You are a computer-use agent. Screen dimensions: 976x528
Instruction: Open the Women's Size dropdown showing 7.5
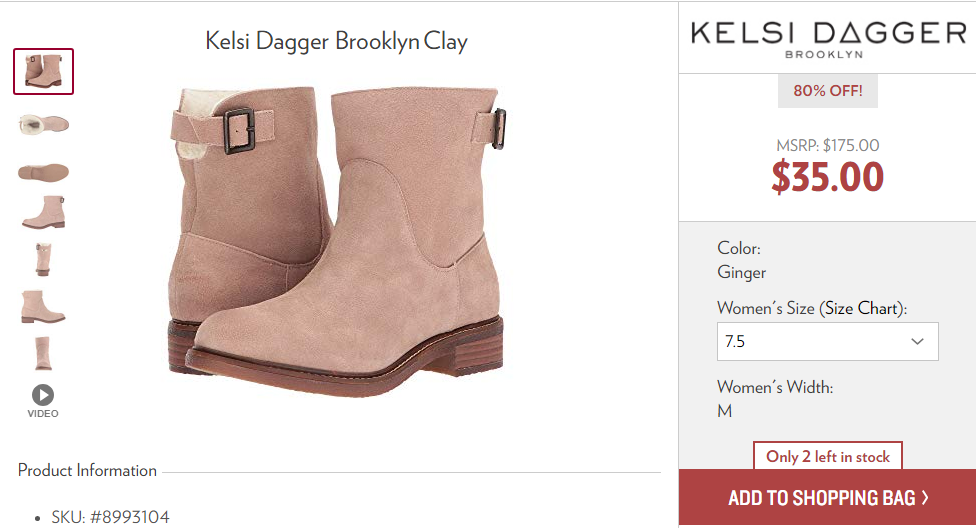coord(827,341)
